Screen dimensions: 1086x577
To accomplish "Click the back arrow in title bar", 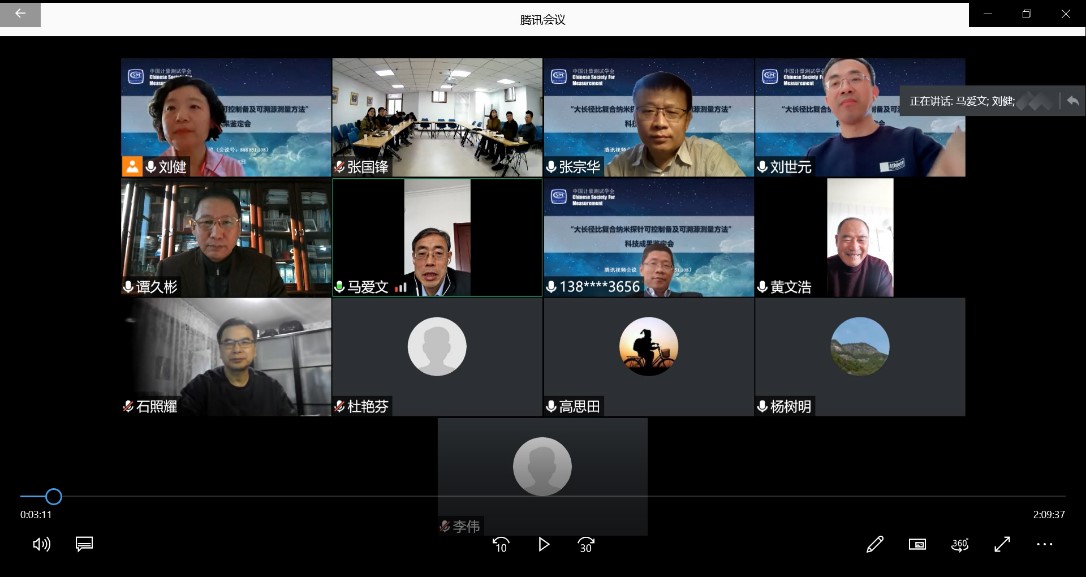I will pos(20,14).
